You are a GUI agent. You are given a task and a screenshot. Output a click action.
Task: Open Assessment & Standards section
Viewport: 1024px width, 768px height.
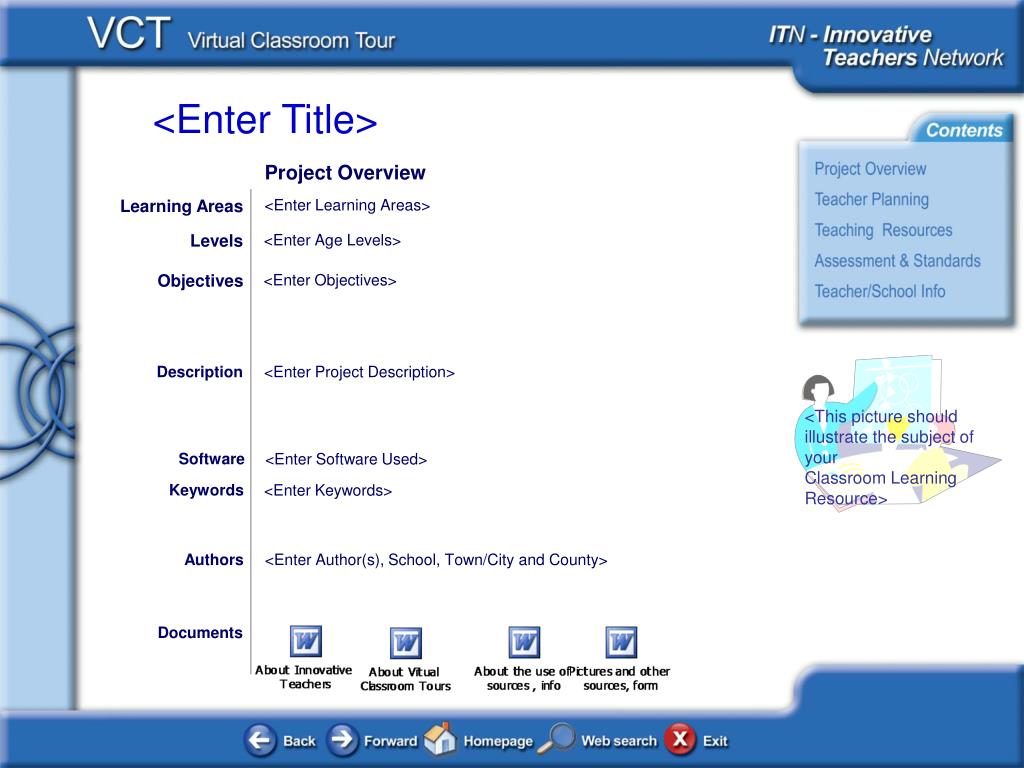point(897,261)
